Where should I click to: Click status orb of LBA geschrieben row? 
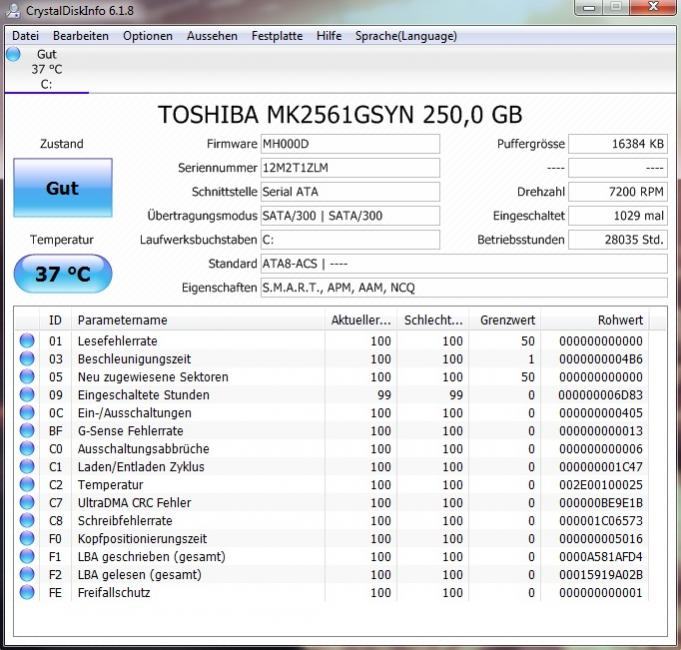pos(27,557)
